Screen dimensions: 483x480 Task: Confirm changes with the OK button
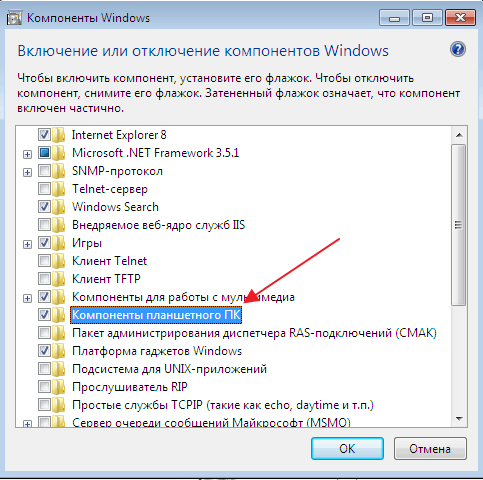coord(347,449)
